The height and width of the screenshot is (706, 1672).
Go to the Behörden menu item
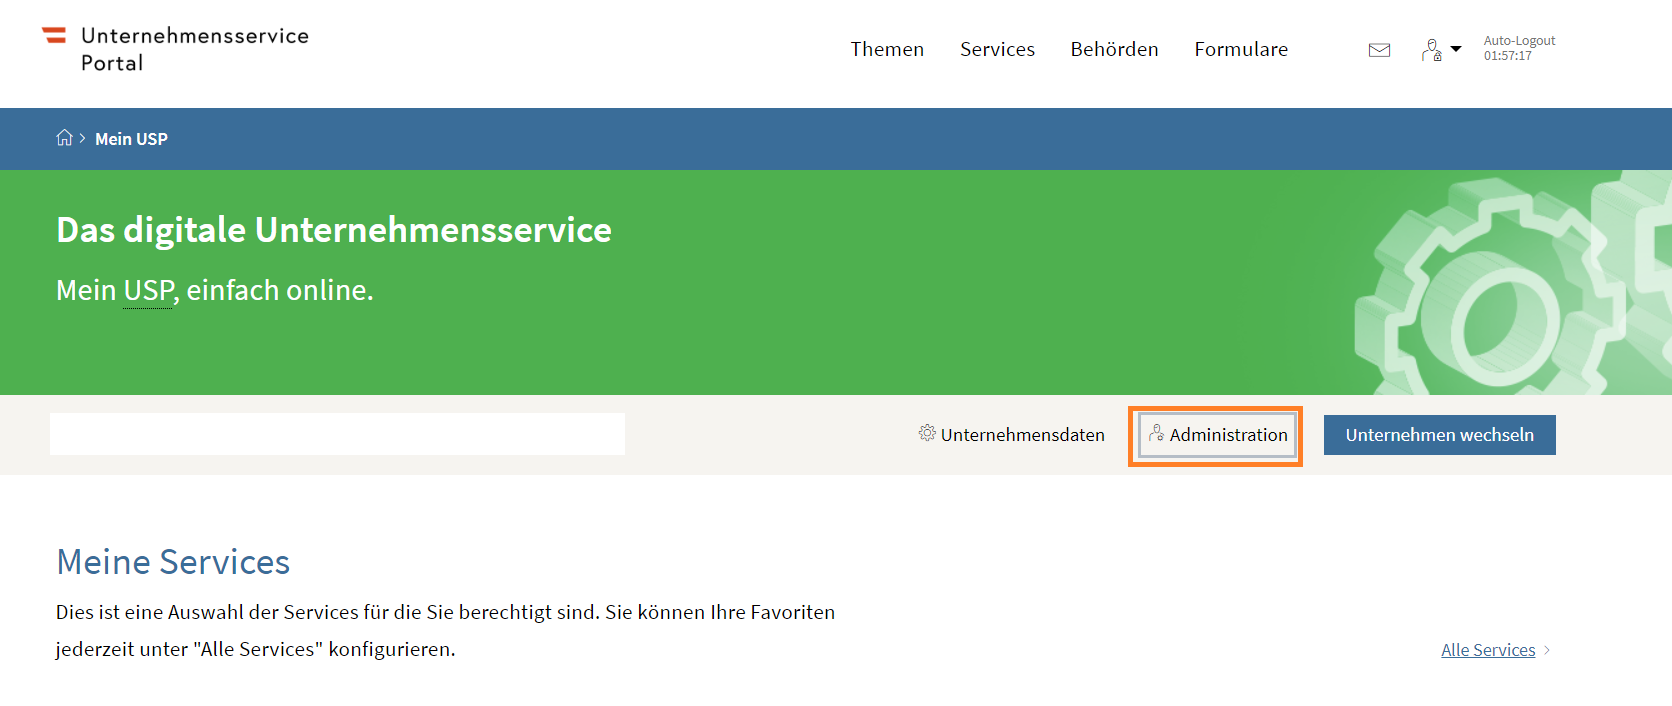pyautogui.click(x=1114, y=49)
